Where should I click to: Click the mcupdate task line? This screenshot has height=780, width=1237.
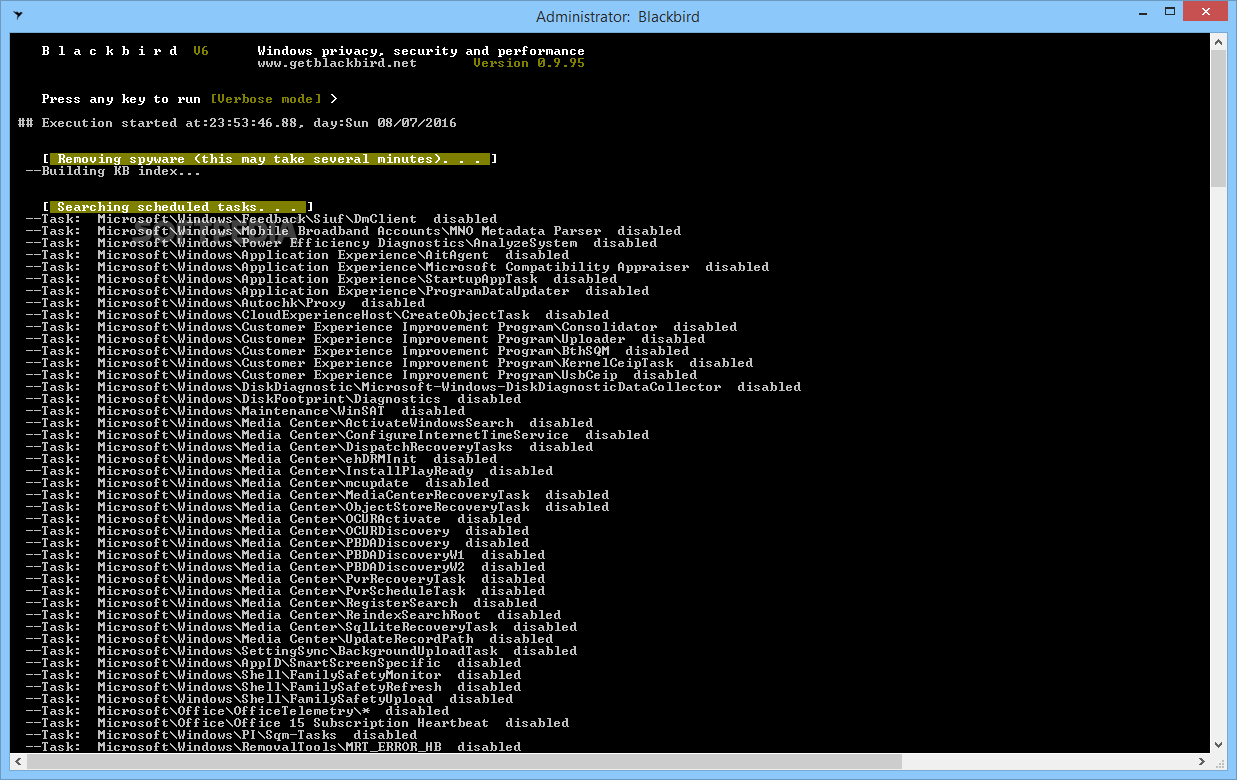257,483
